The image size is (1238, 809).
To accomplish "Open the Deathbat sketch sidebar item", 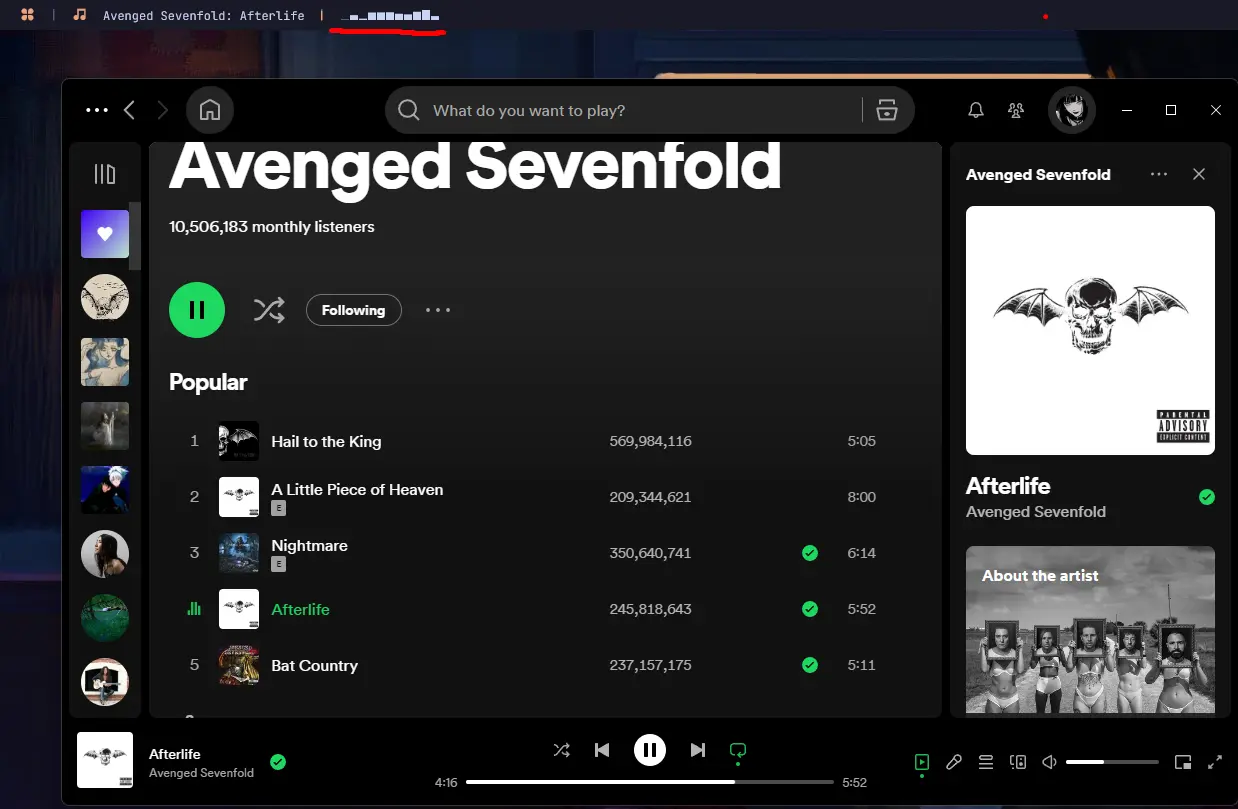I will coord(105,298).
